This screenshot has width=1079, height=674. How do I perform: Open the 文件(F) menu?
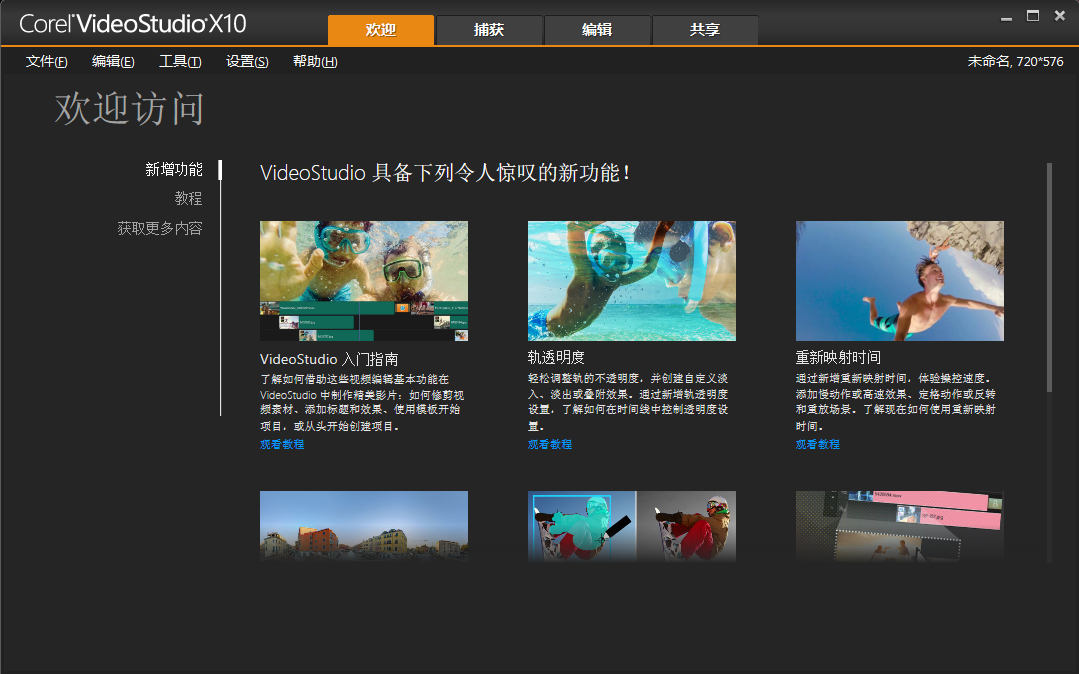coord(47,61)
